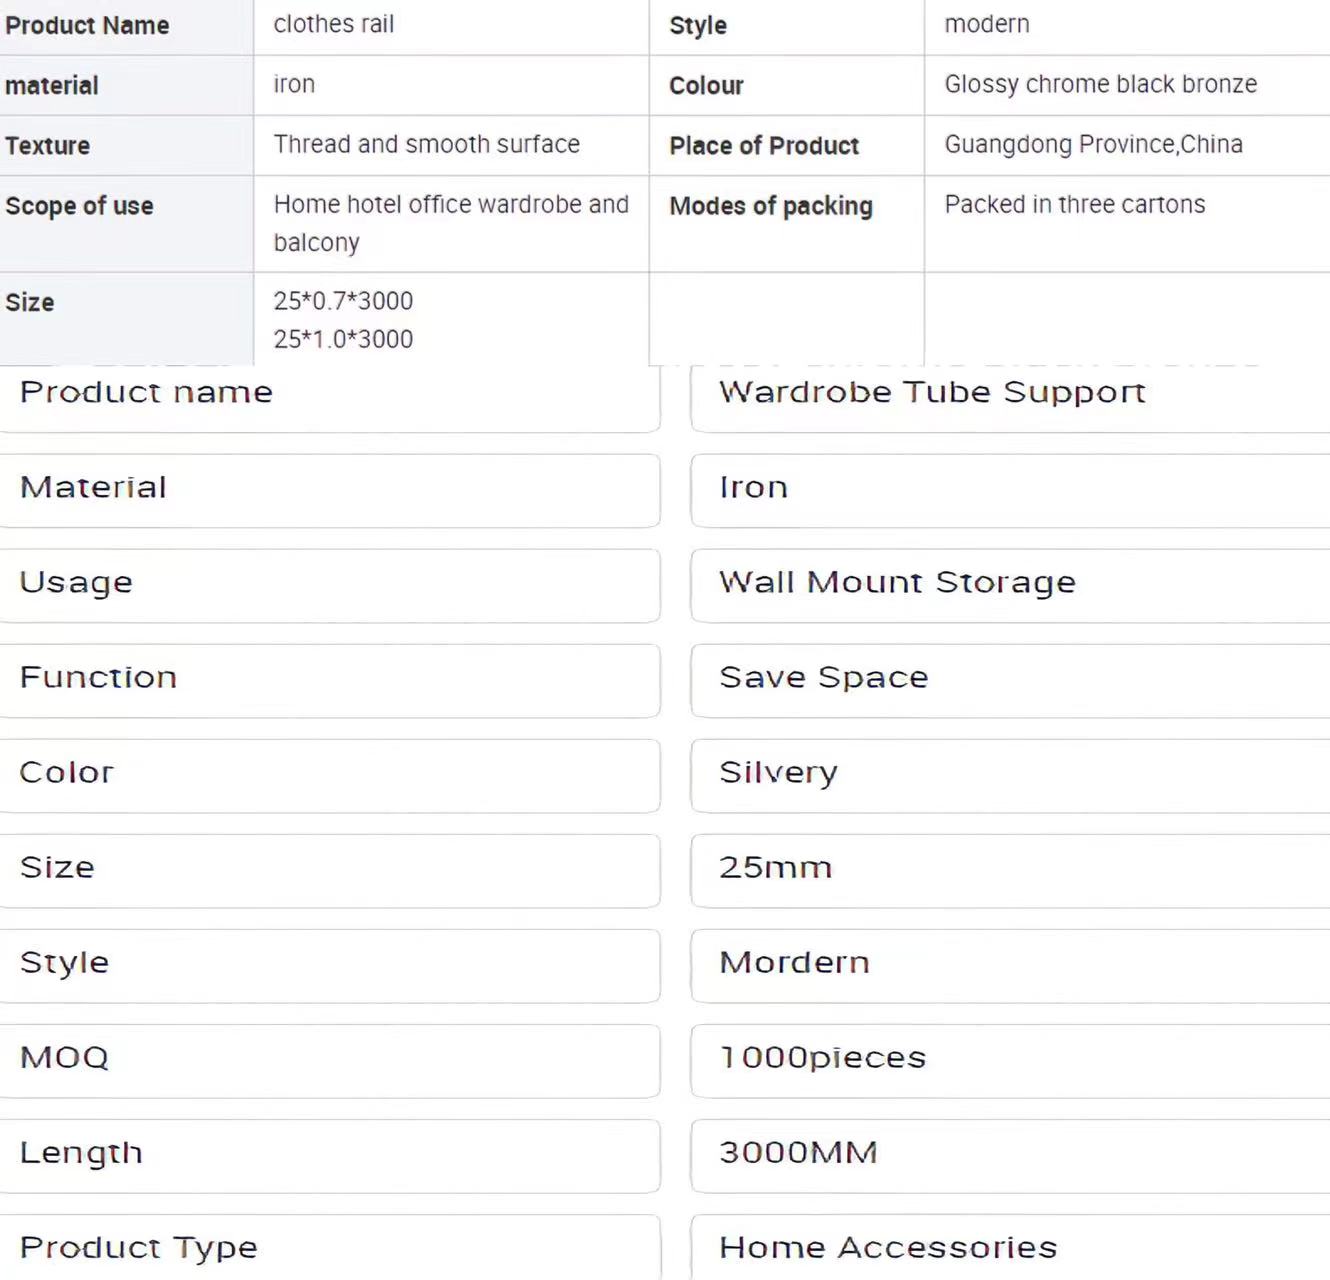Click 'Packed in three cartons' cell
This screenshot has height=1280, width=1330.
(x=1075, y=205)
